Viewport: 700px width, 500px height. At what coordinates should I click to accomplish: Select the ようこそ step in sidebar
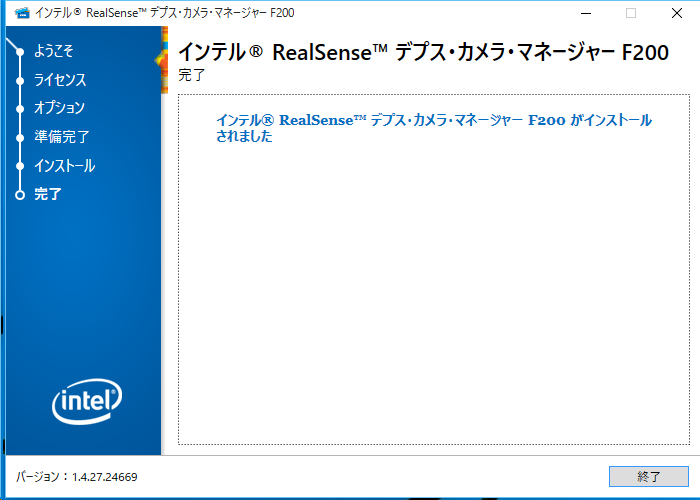tap(54, 51)
